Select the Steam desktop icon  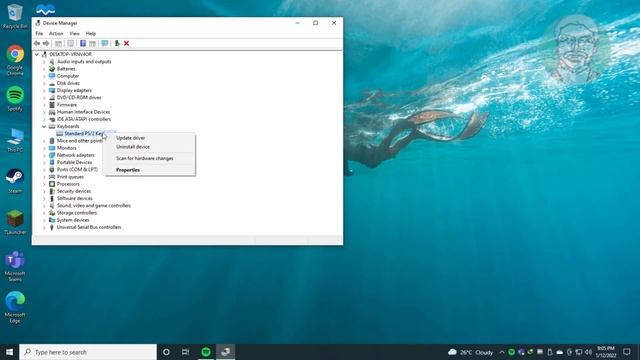tap(15, 181)
